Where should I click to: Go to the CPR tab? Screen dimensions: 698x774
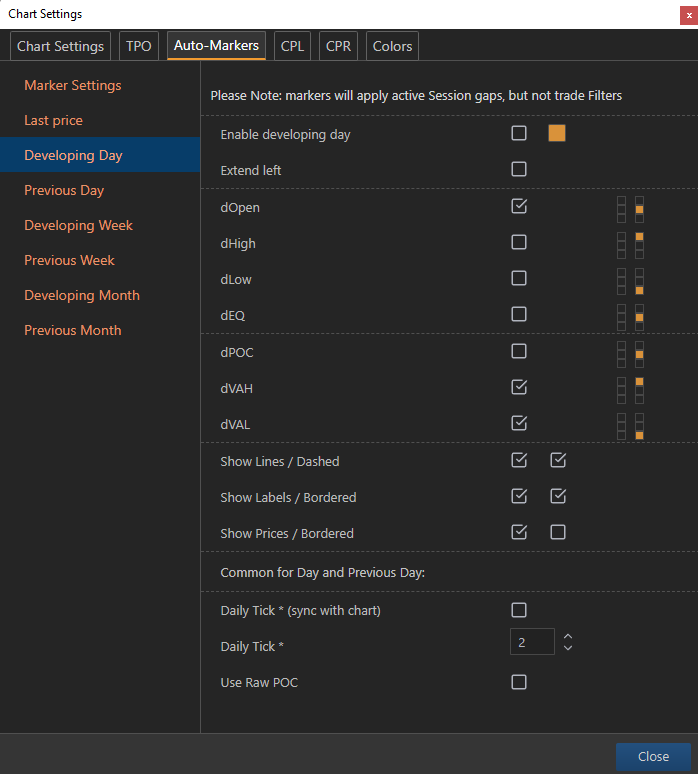338,46
